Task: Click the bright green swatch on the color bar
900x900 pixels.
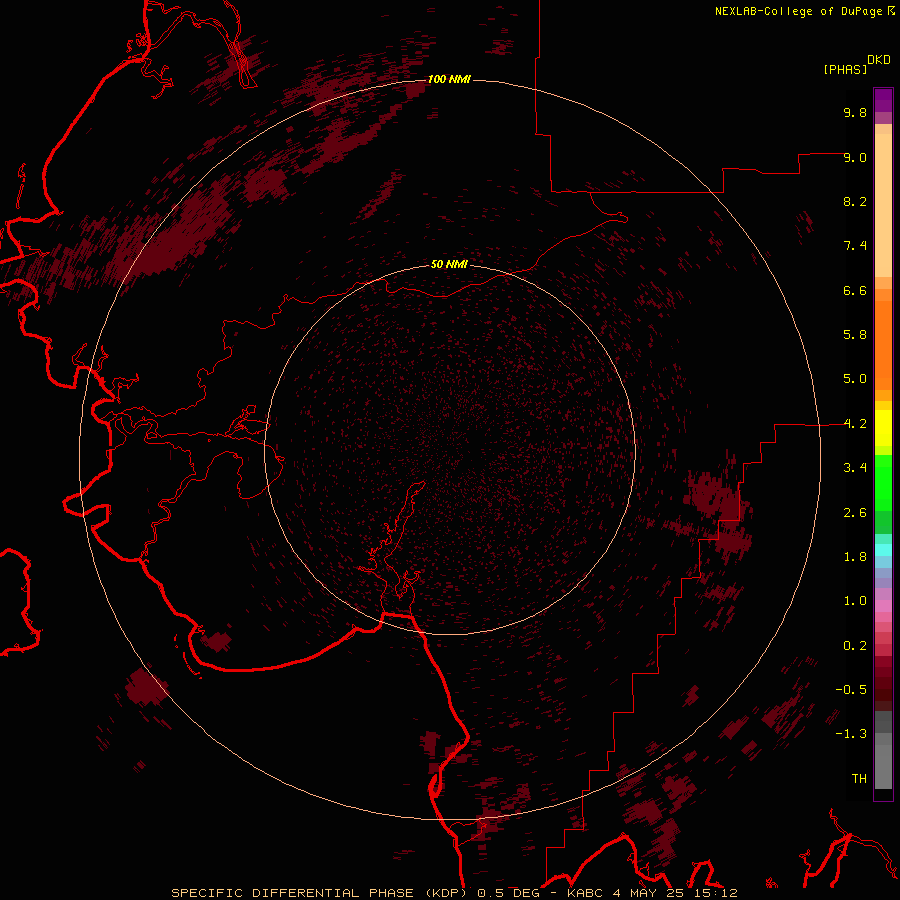Action: pyautogui.click(x=883, y=483)
